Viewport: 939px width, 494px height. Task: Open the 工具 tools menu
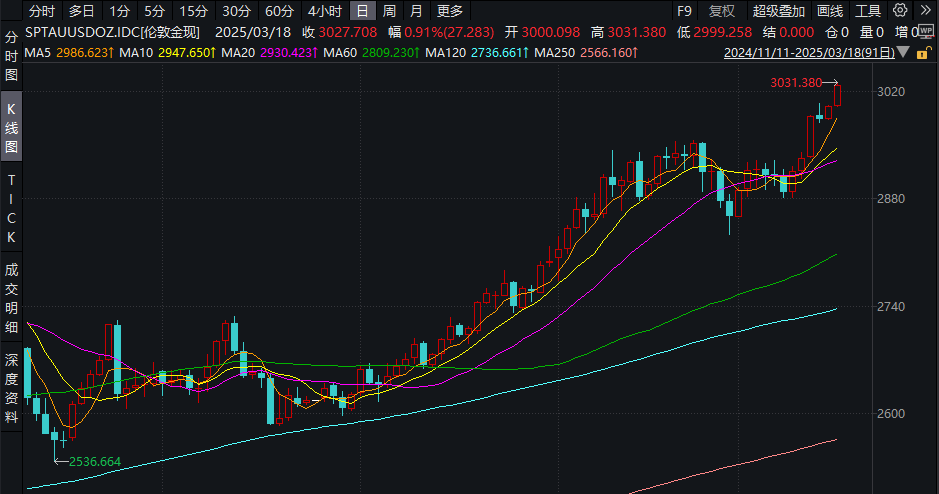pos(868,11)
